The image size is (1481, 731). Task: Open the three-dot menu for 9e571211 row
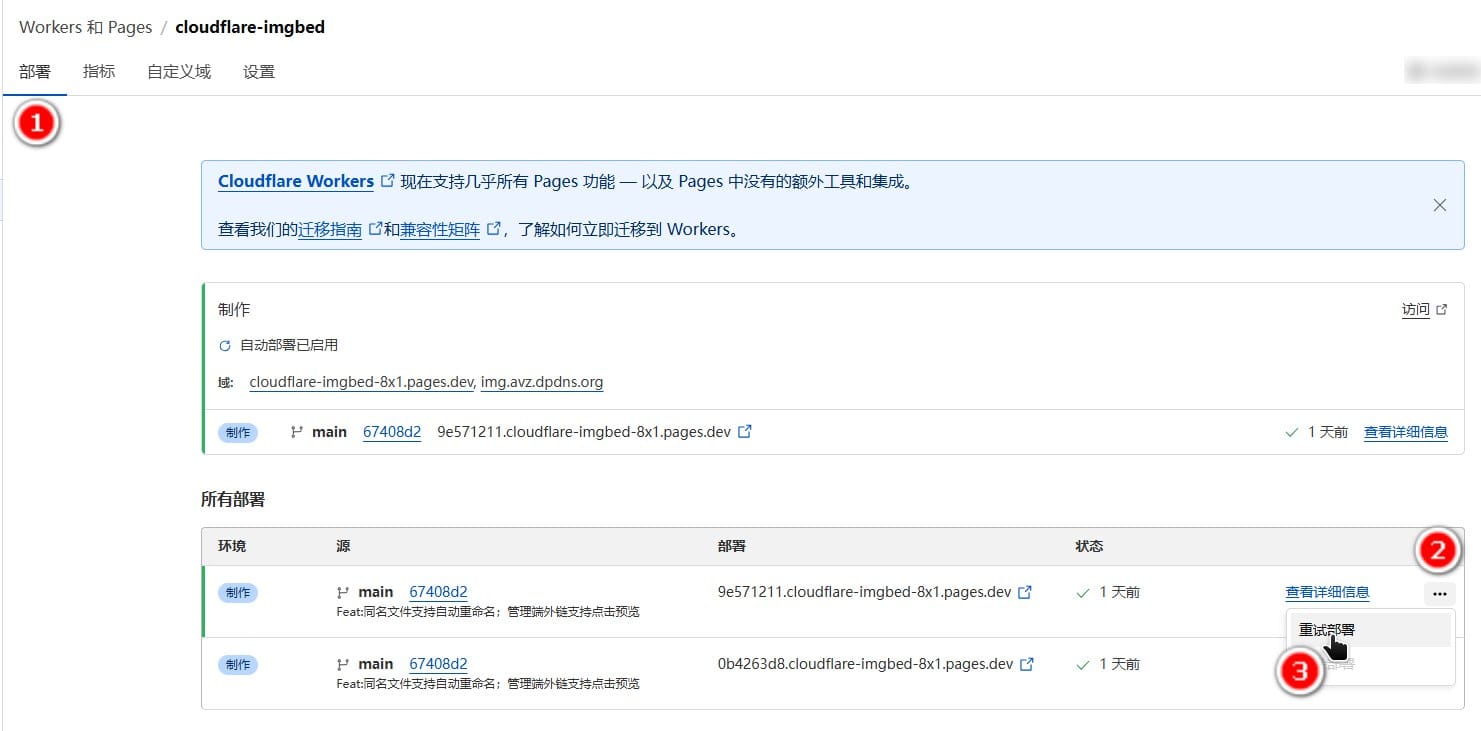(1438, 593)
